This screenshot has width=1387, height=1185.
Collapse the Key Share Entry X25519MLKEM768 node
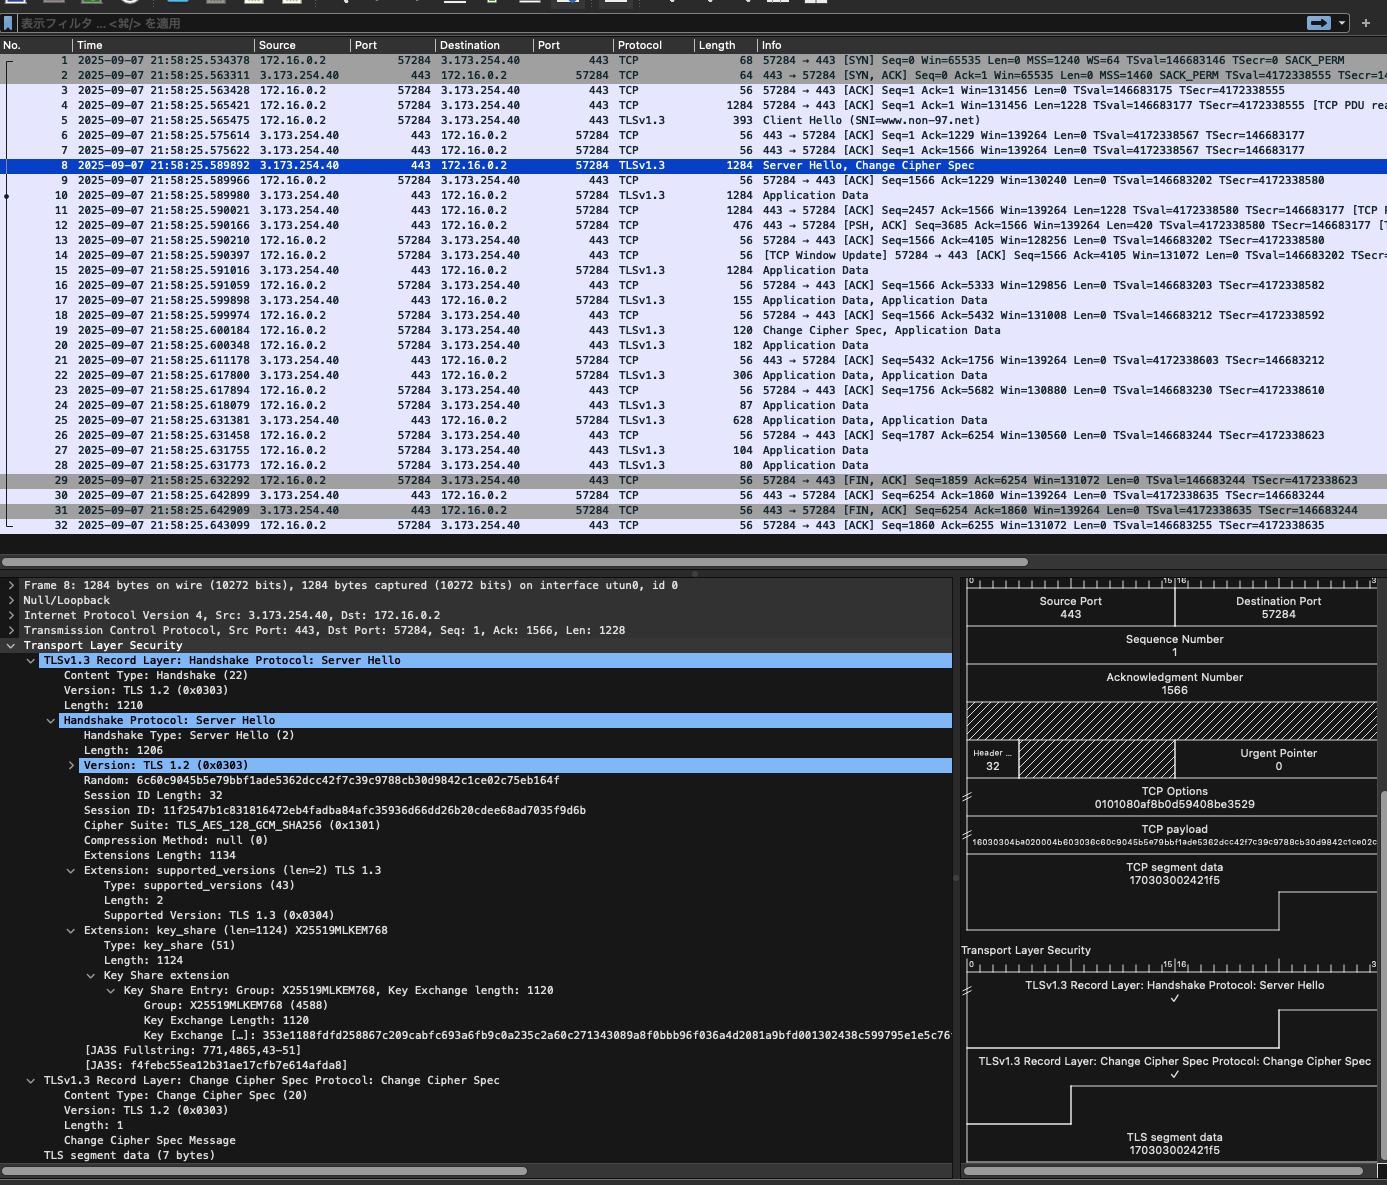[x=111, y=991]
